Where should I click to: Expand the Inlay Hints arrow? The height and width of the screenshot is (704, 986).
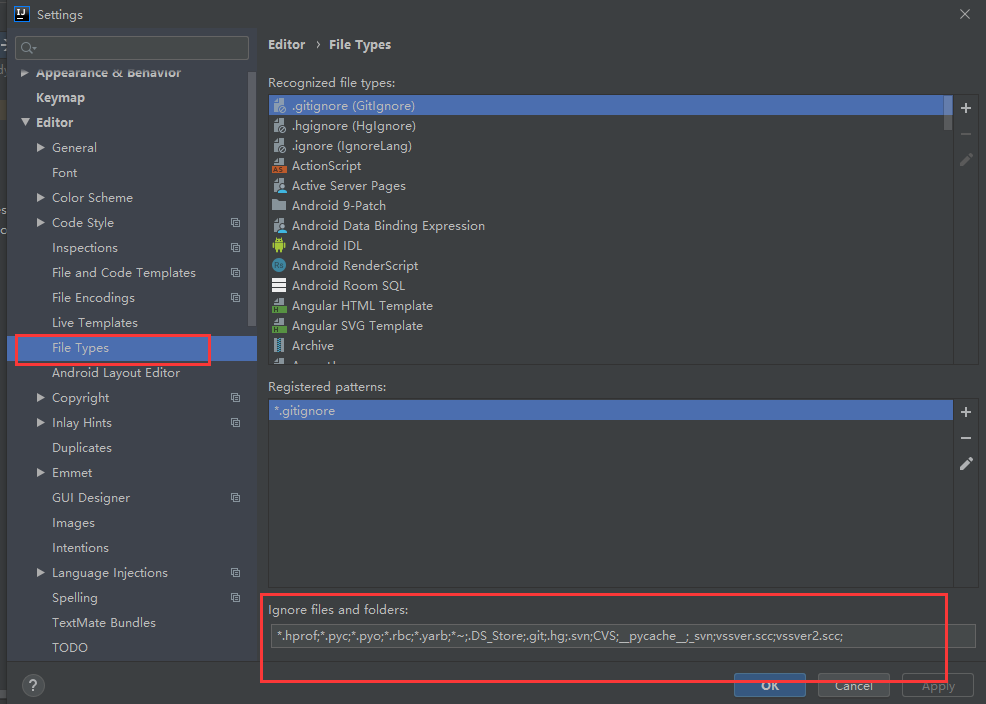point(41,422)
